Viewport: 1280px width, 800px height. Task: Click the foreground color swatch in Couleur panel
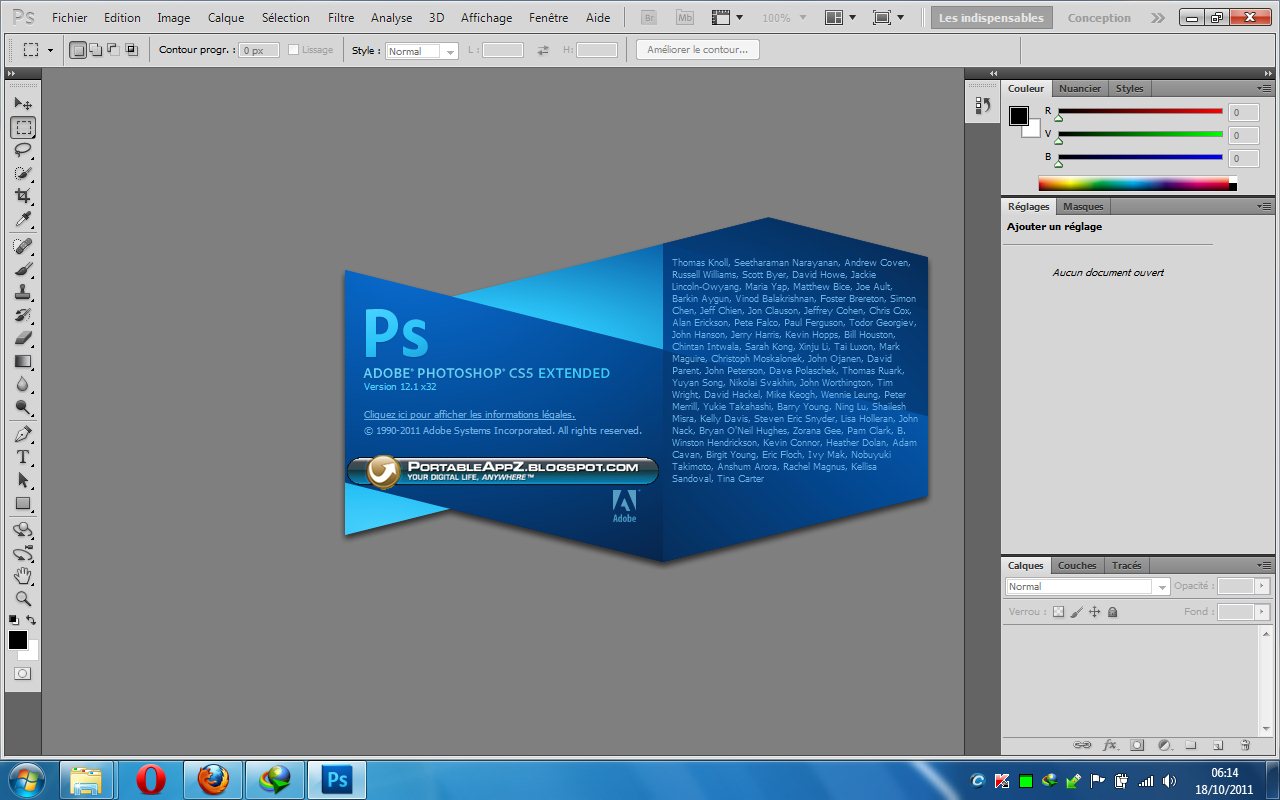point(1018,116)
